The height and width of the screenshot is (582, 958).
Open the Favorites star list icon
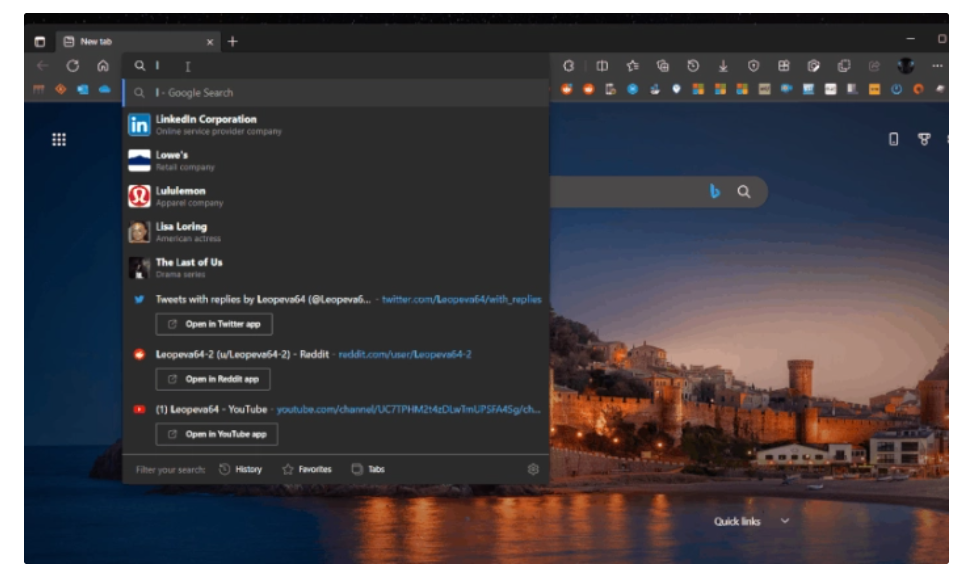click(632, 66)
